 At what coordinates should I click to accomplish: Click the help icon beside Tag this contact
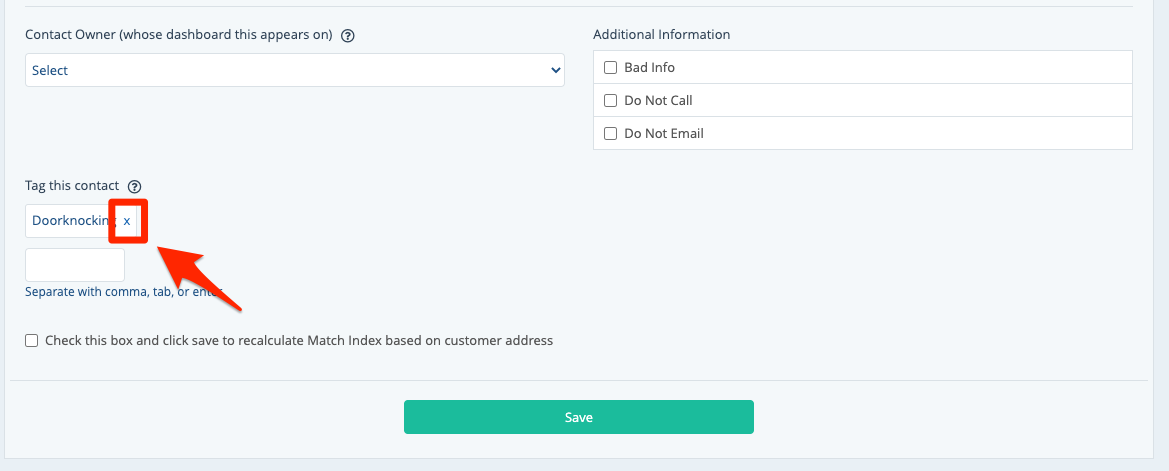coord(135,186)
